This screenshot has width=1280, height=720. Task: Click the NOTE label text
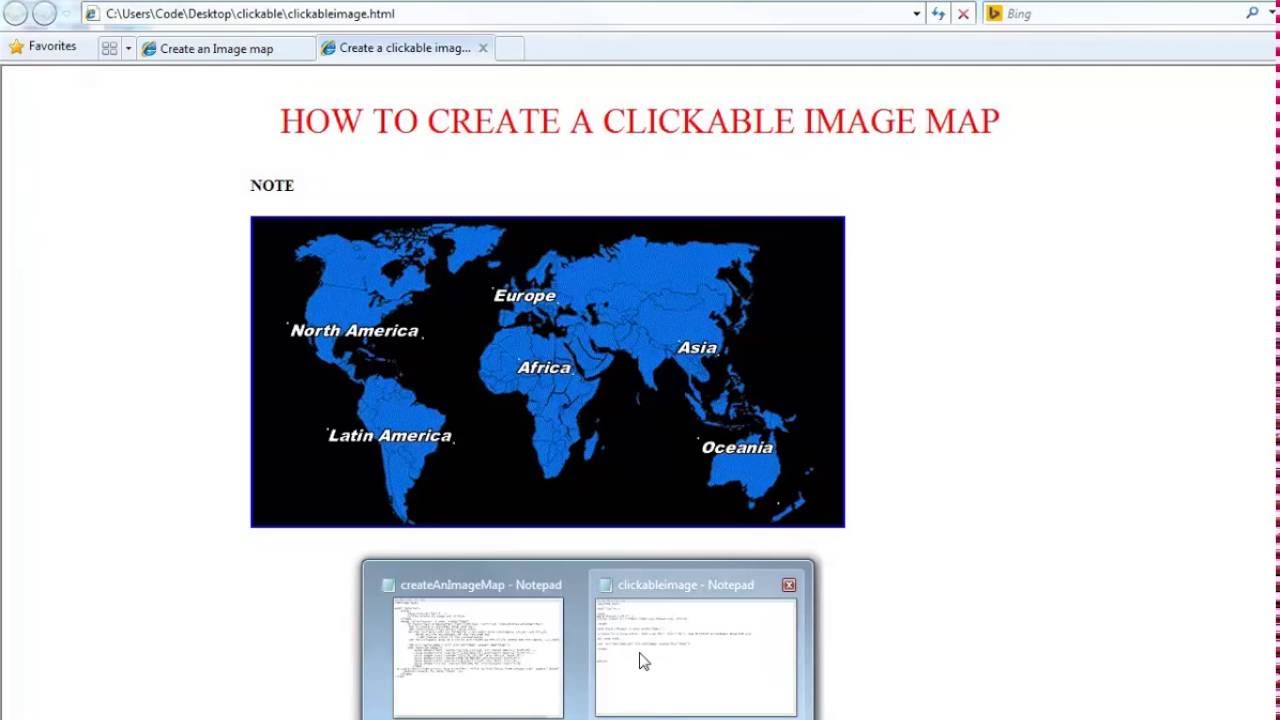pyautogui.click(x=272, y=186)
